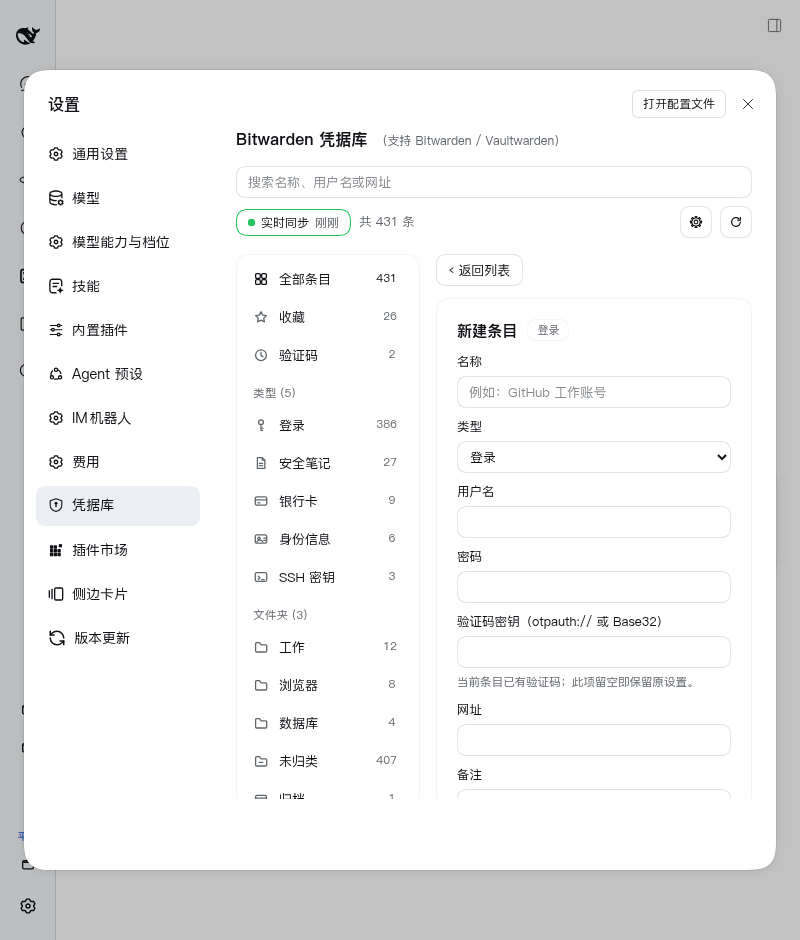Click the 数据库 folder icon

261,724
